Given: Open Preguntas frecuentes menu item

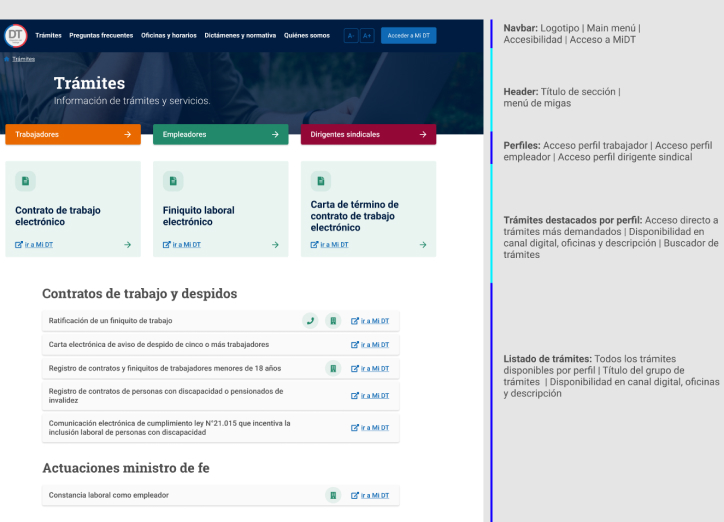Looking at the screenshot, I should tap(101, 36).
